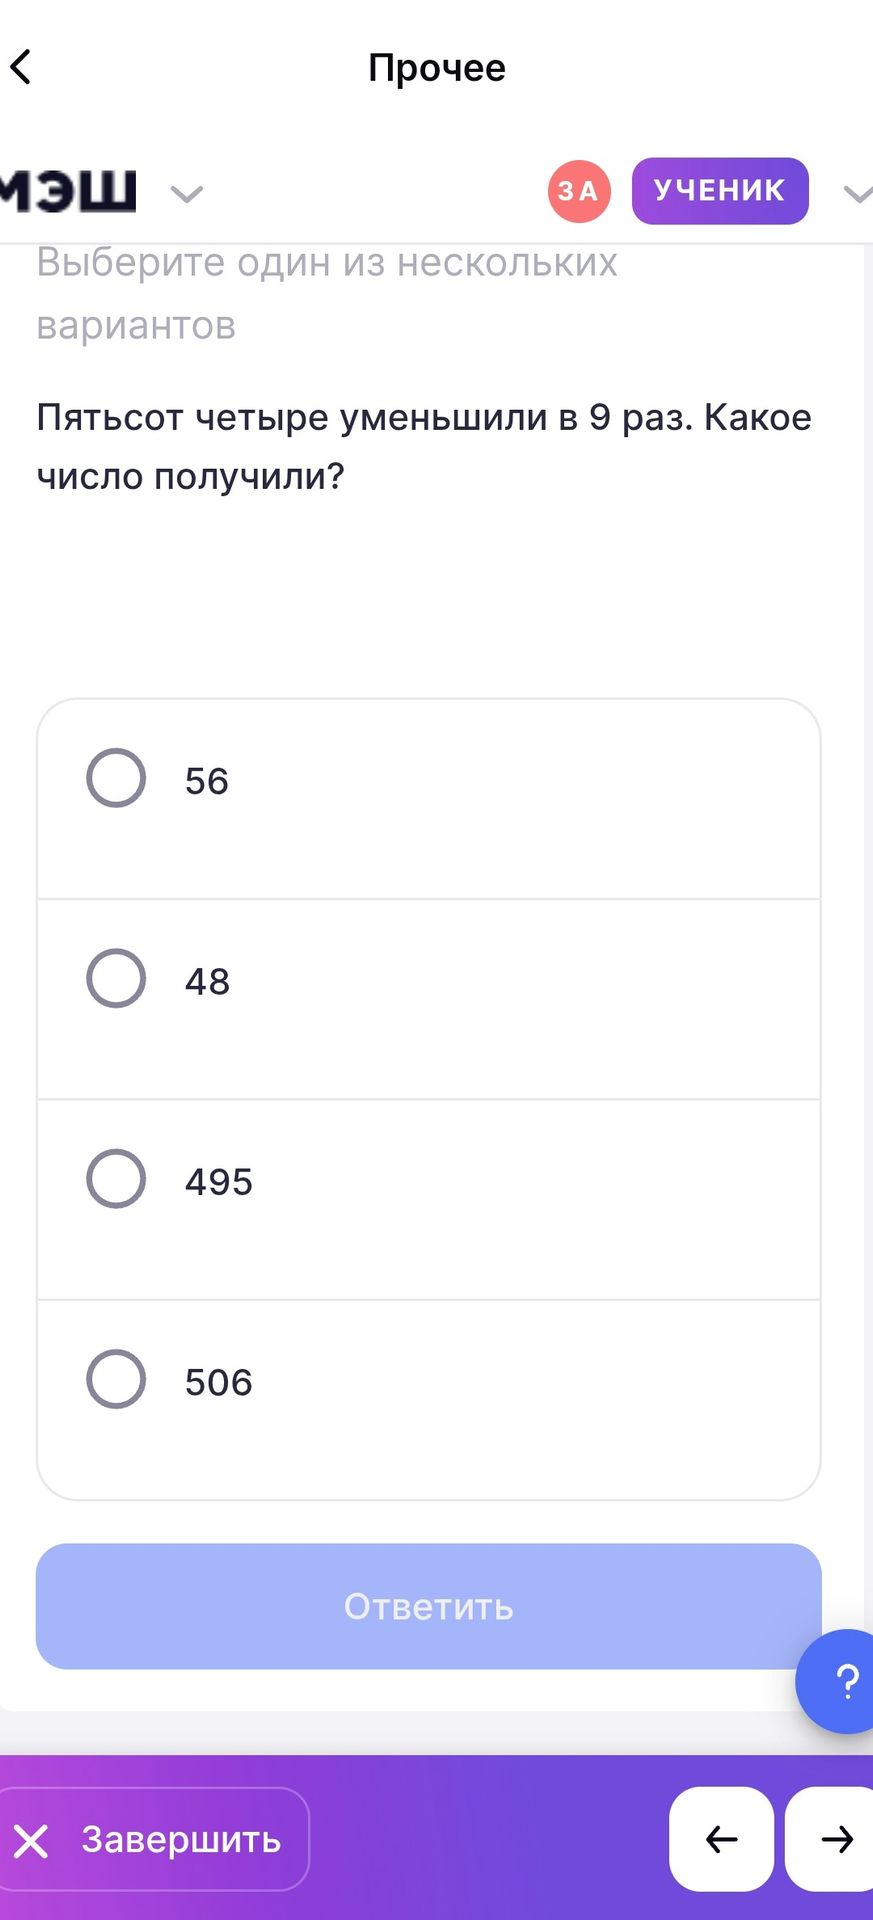
Task: Expand the chevron right of УЧЕНИК
Action: tap(858, 193)
